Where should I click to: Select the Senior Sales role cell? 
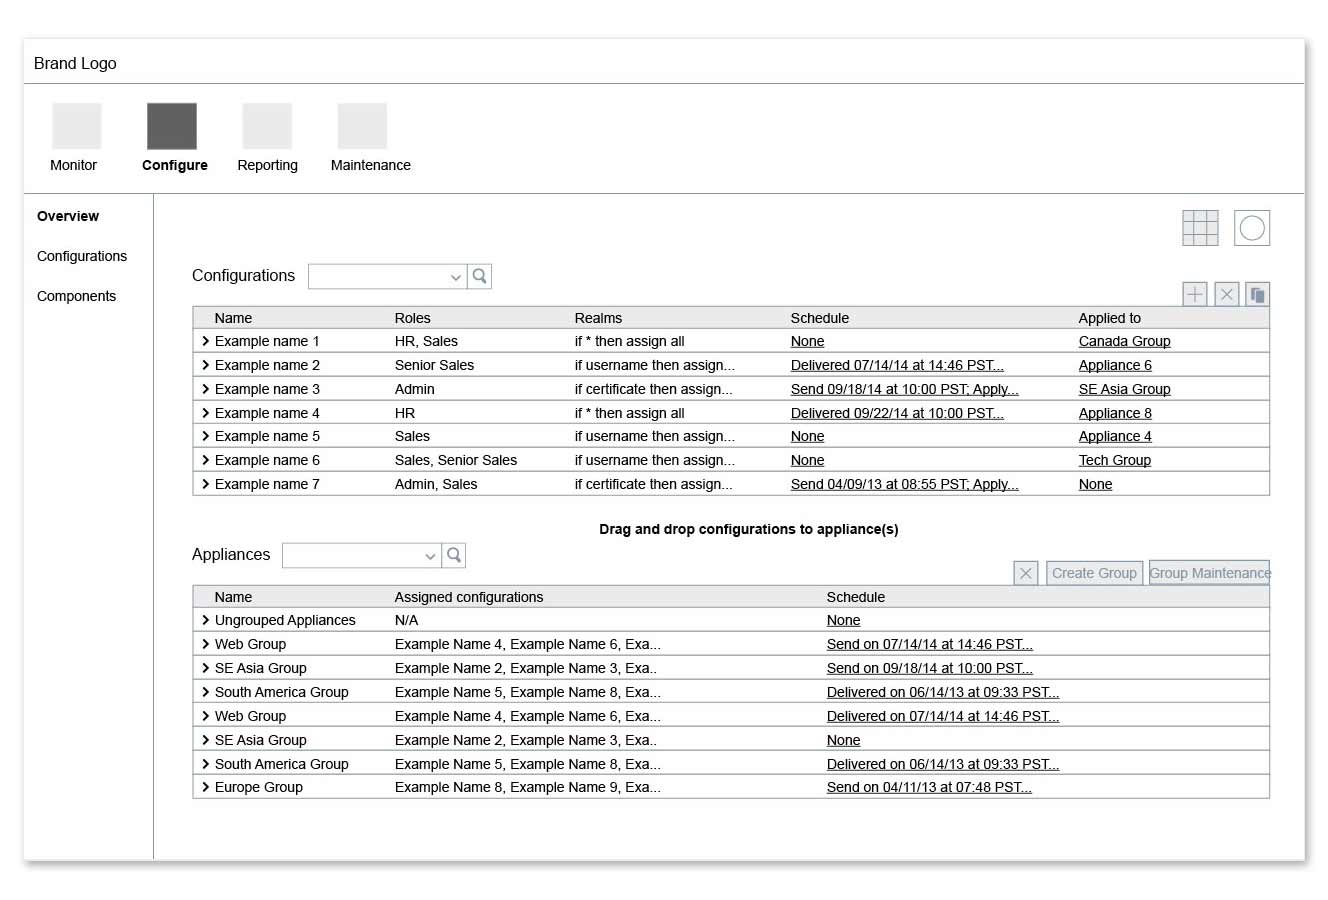click(x=434, y=365)
